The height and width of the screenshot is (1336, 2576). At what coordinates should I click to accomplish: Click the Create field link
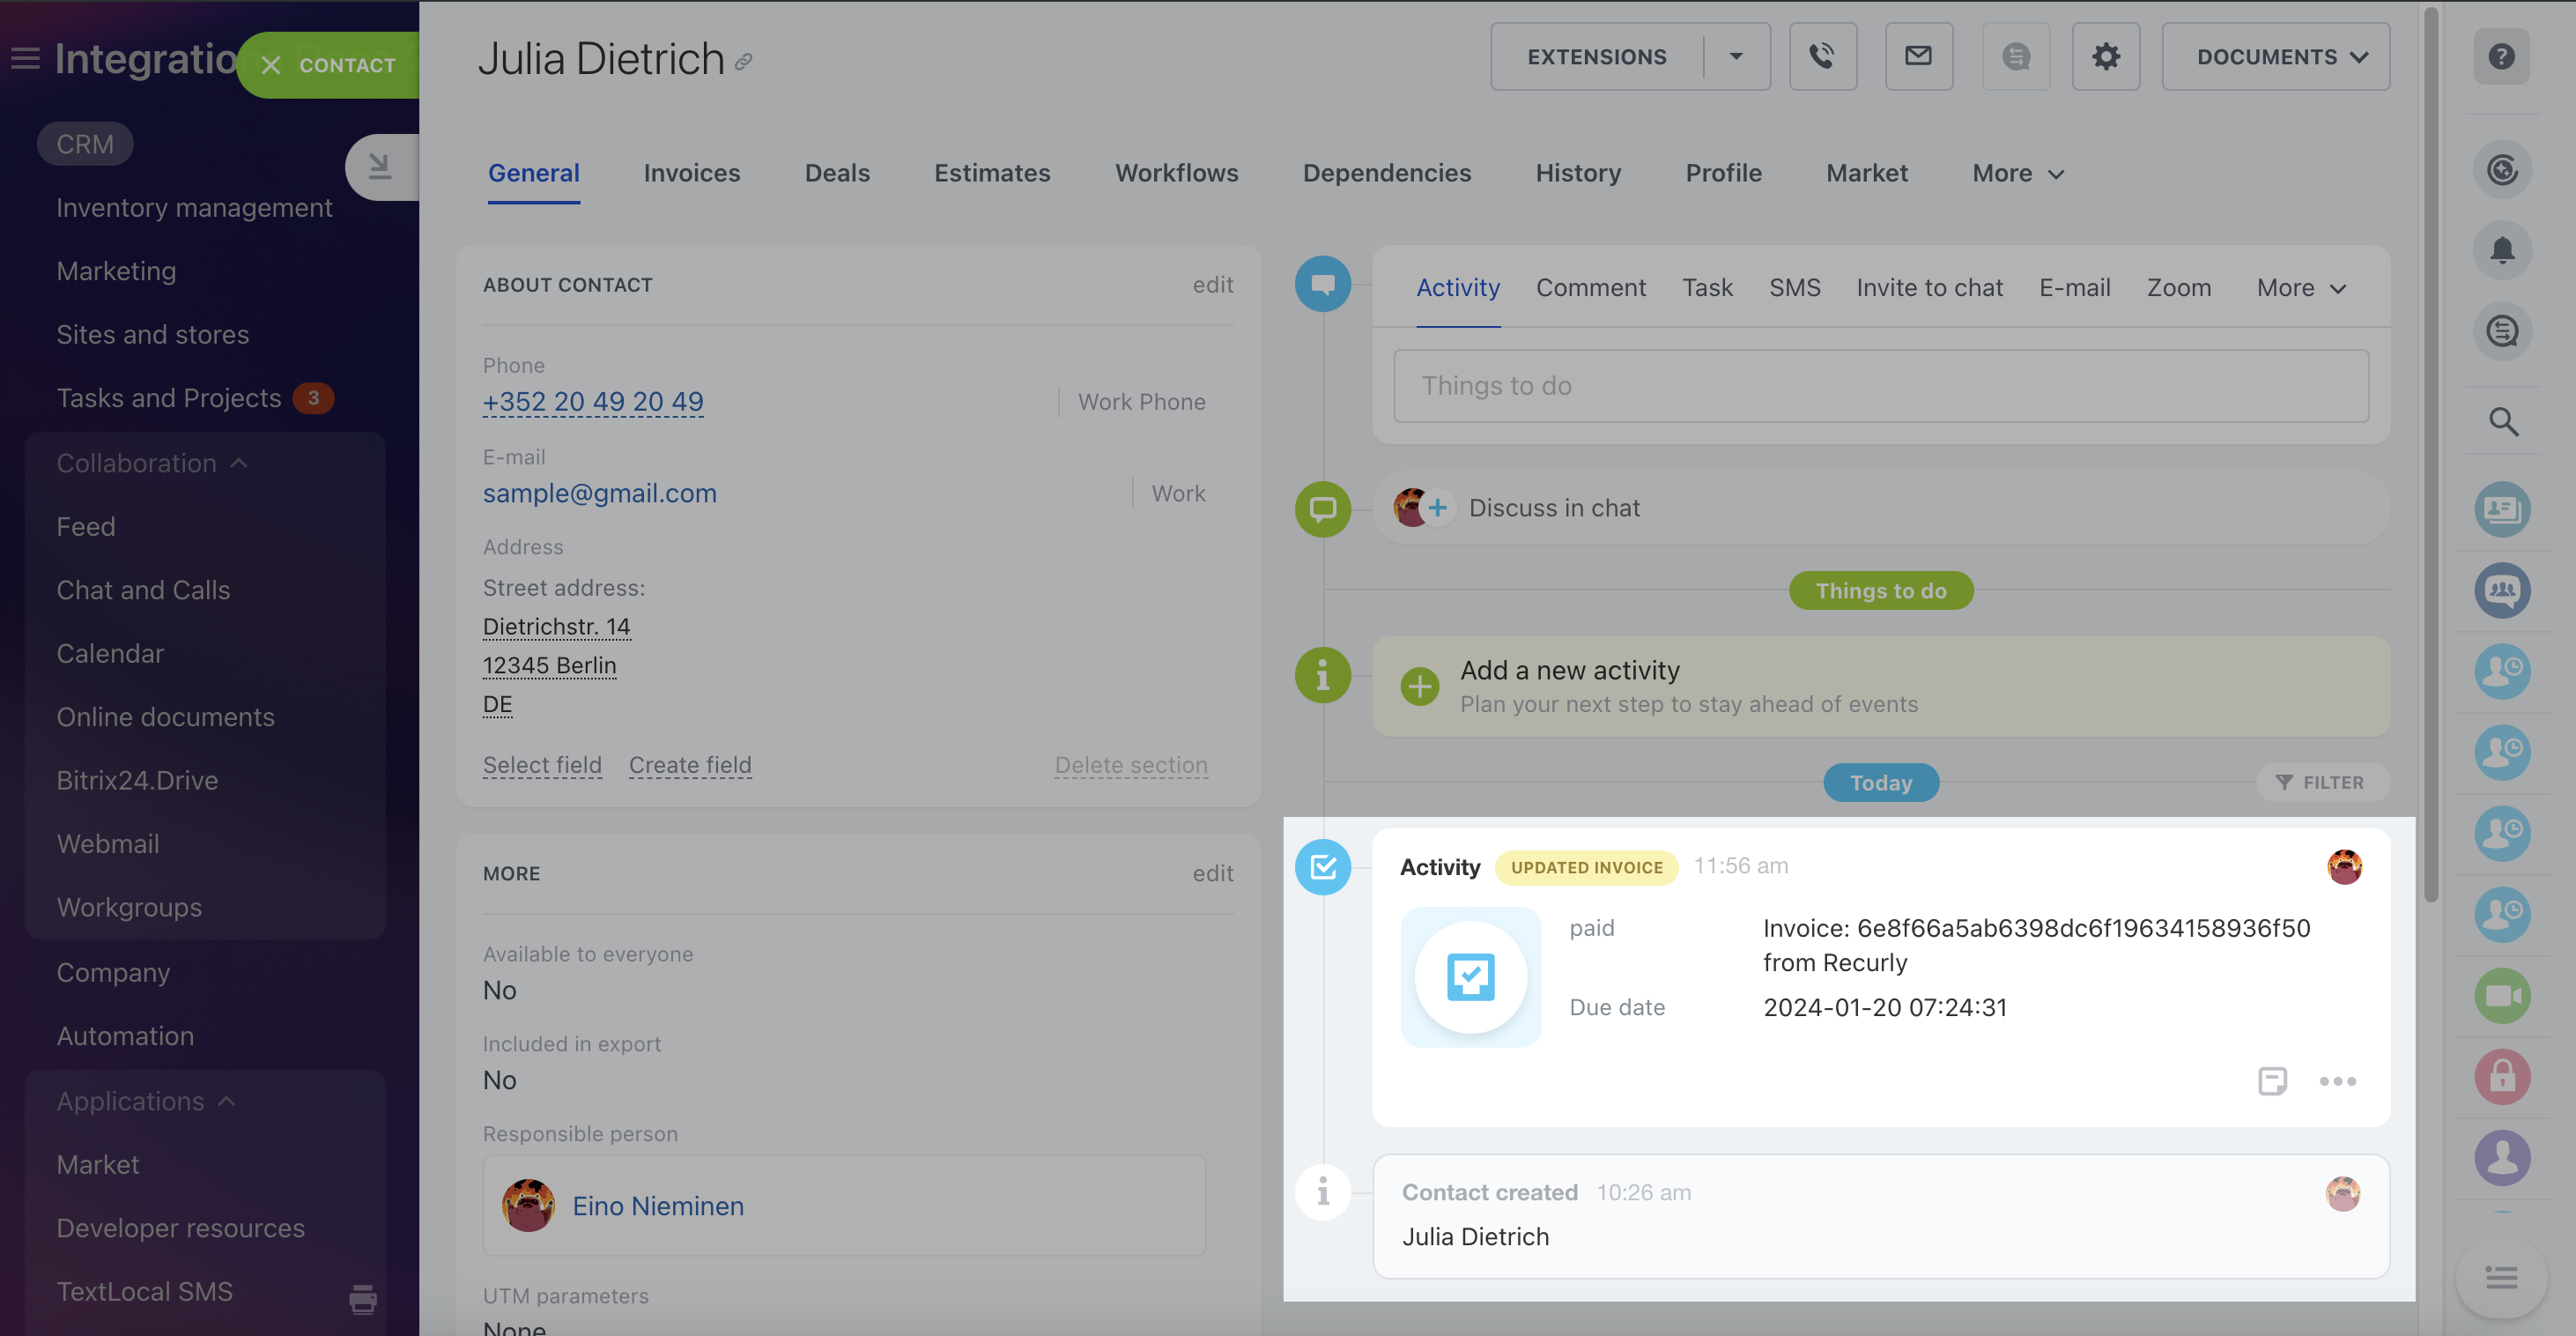690,765
